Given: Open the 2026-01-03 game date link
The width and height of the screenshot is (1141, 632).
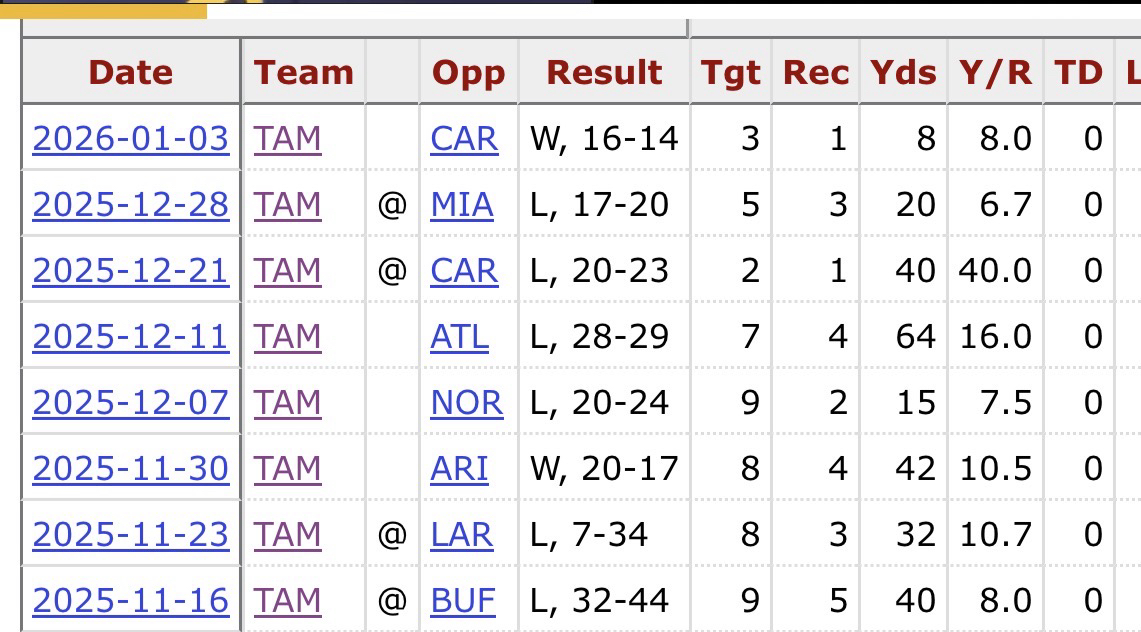Looking at the screenshot, I should coord(130,138).
